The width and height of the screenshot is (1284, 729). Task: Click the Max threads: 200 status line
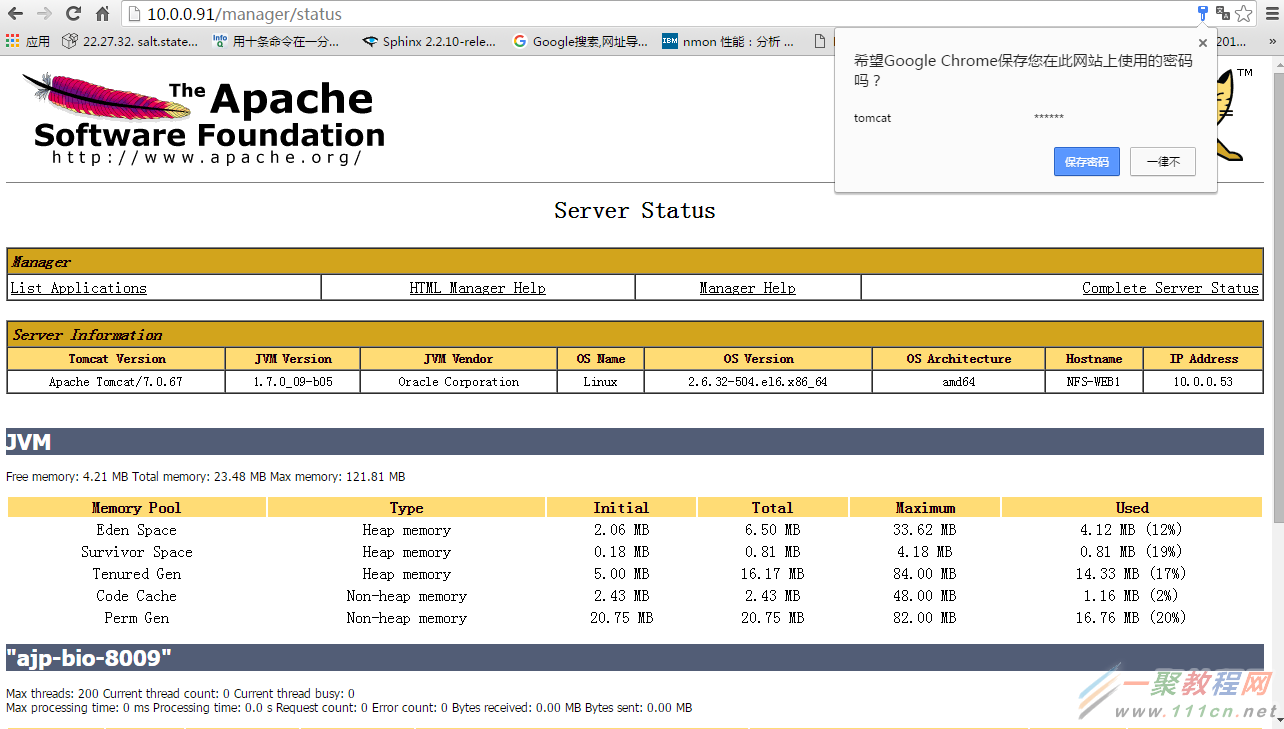[x=180, y=694]
